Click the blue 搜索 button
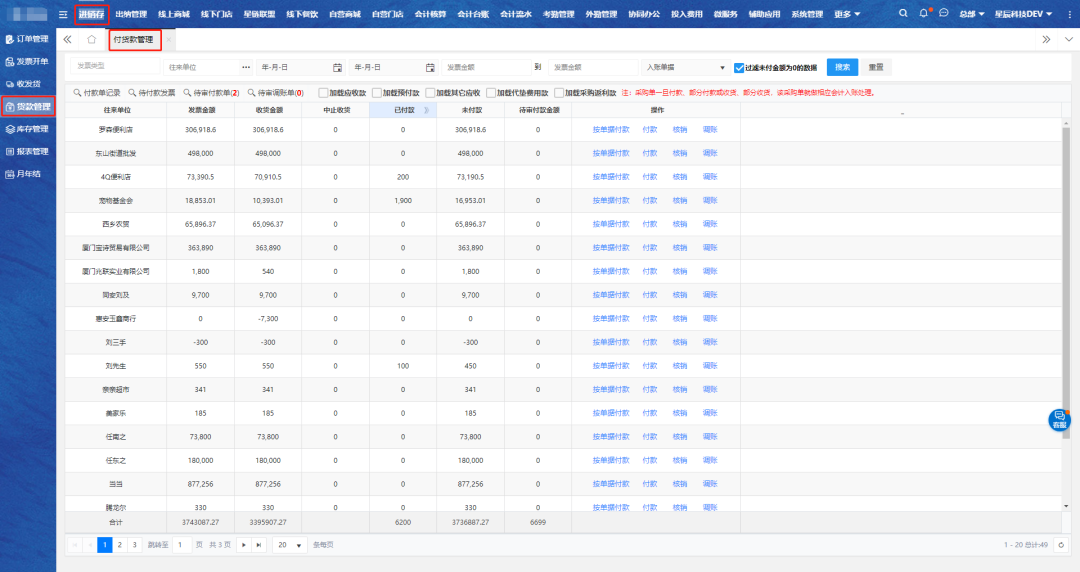Viewport: 1080px width, 572px height. pos(843,67)
